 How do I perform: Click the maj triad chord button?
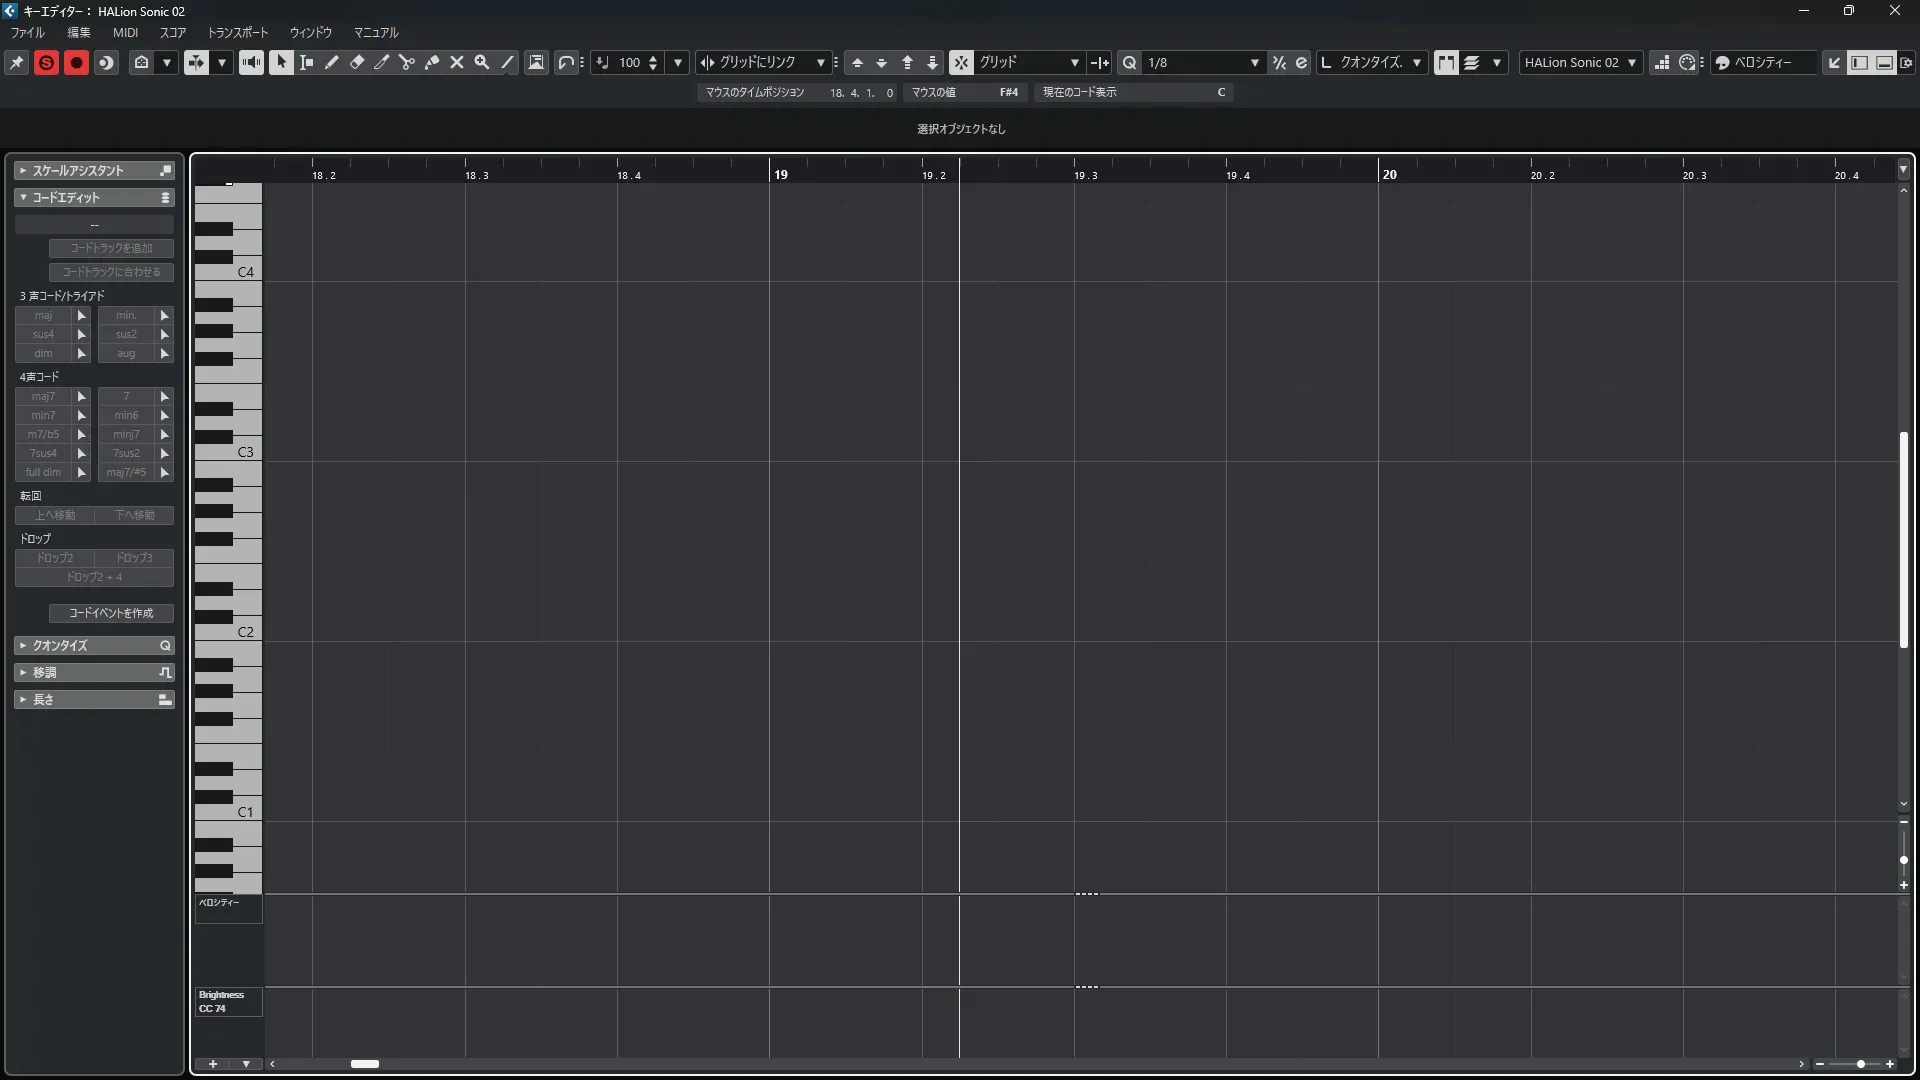tap(43, 315)
